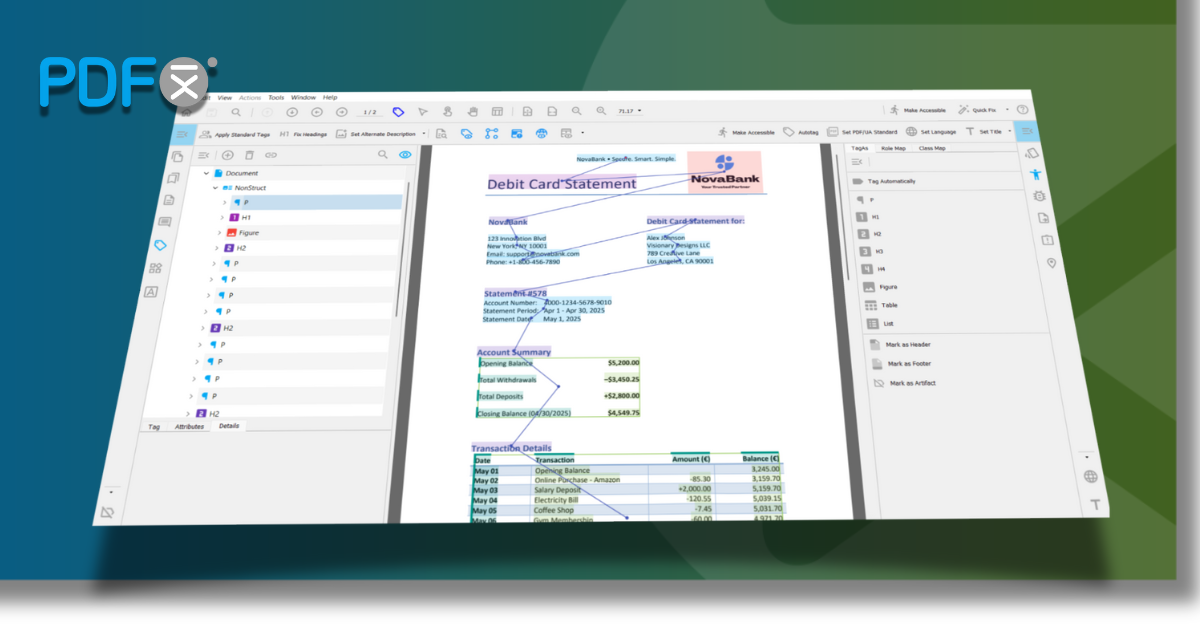Switch to the Tag tab below tree

tap(154, 427)
